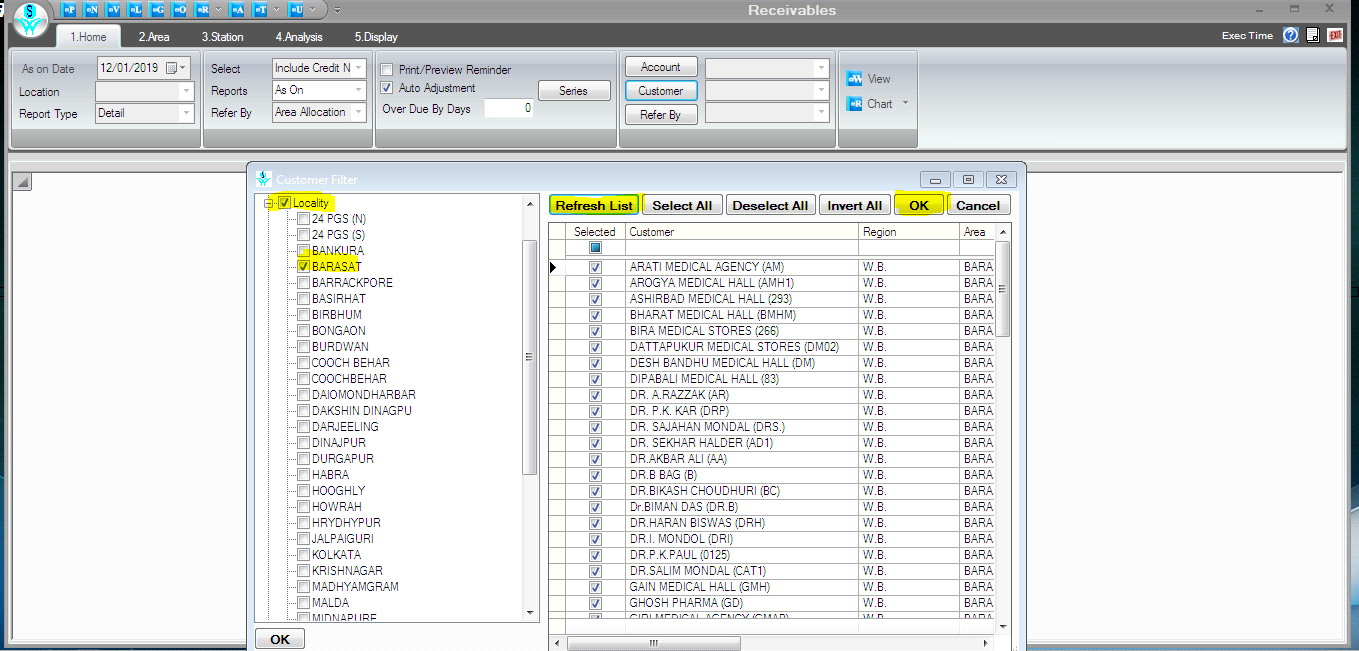The image size is (1359, 651).
Task: Check the KOLKATA locality checkbox
Action: tap(303, 555)
